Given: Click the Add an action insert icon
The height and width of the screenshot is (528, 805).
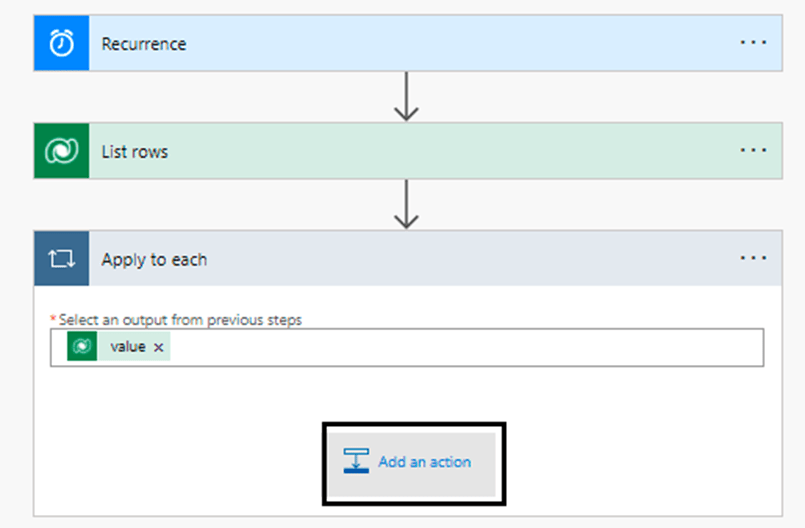Looking at the screenshot, I should point(356,462).
